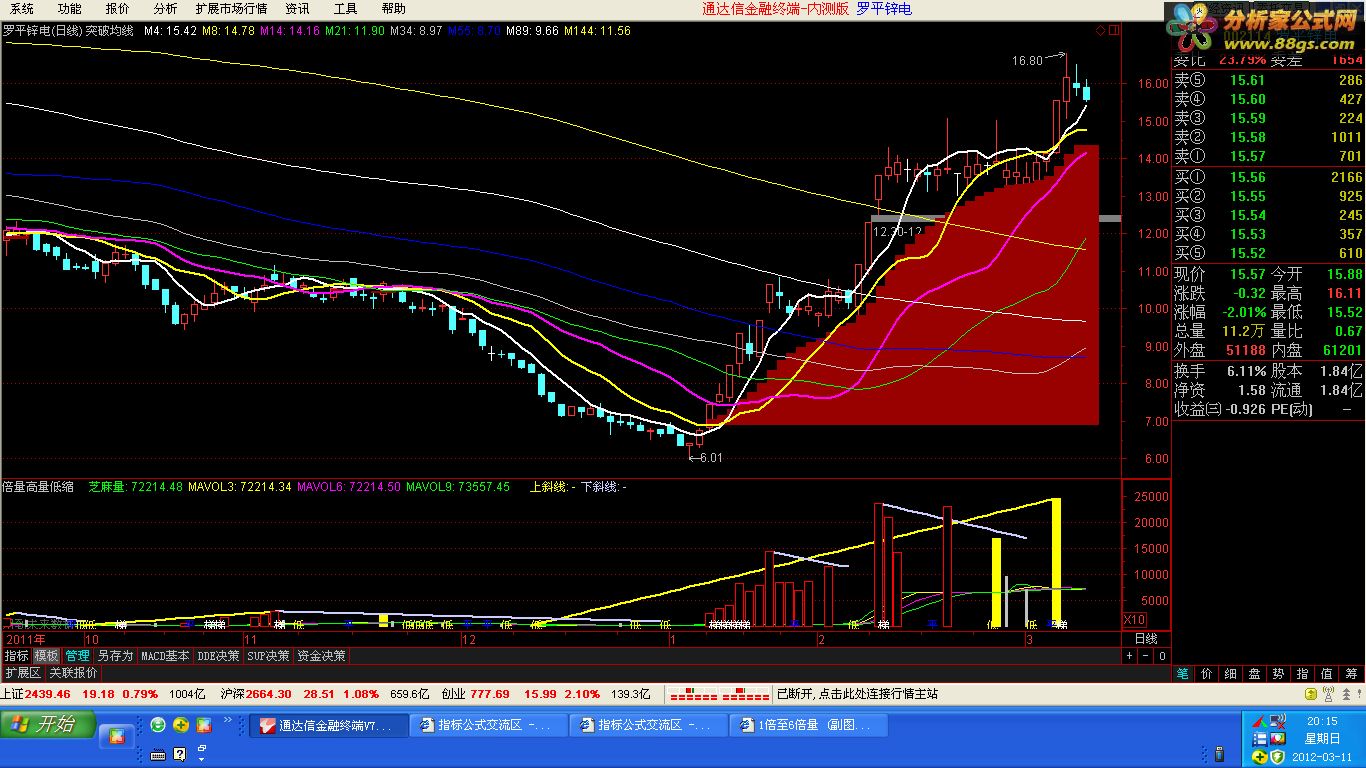Click the double-up-arrow icon in status bar

tap(1346, 694)
